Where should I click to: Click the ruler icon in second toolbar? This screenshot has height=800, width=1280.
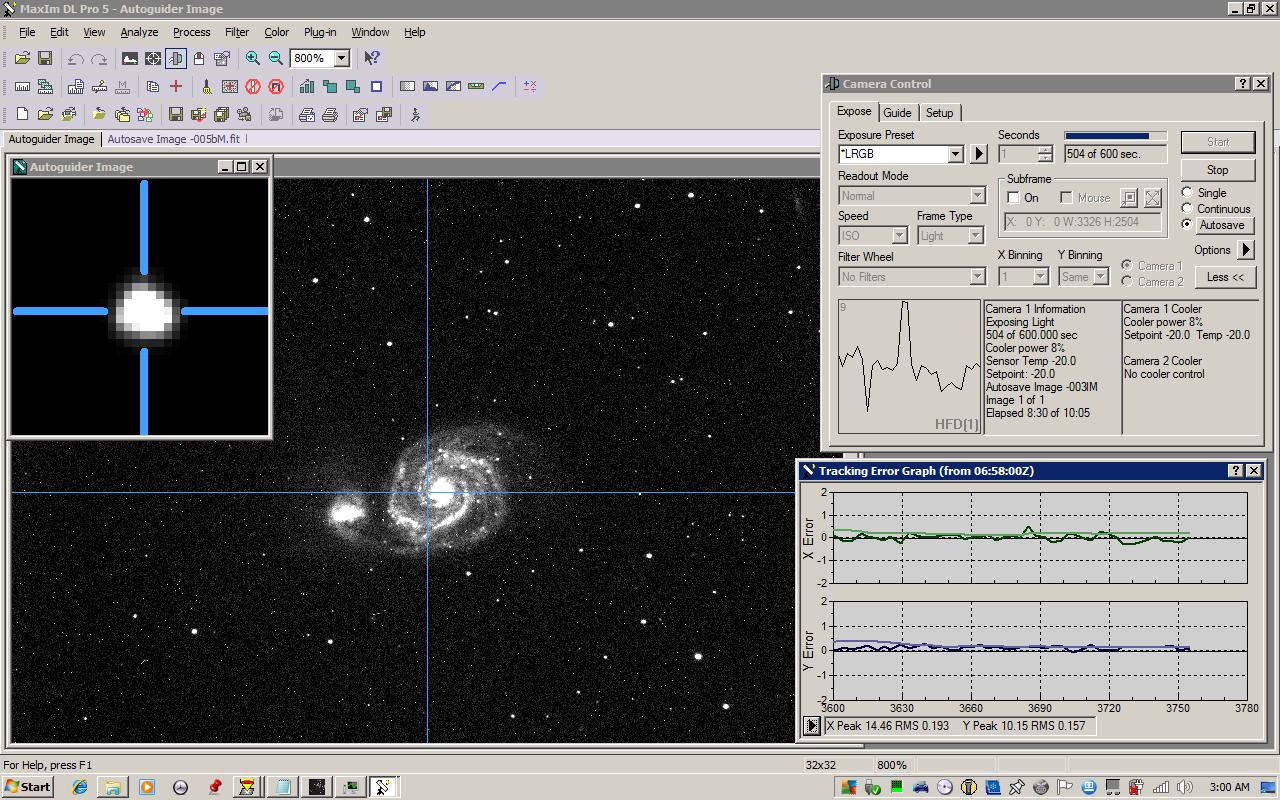tap(22, 86)
